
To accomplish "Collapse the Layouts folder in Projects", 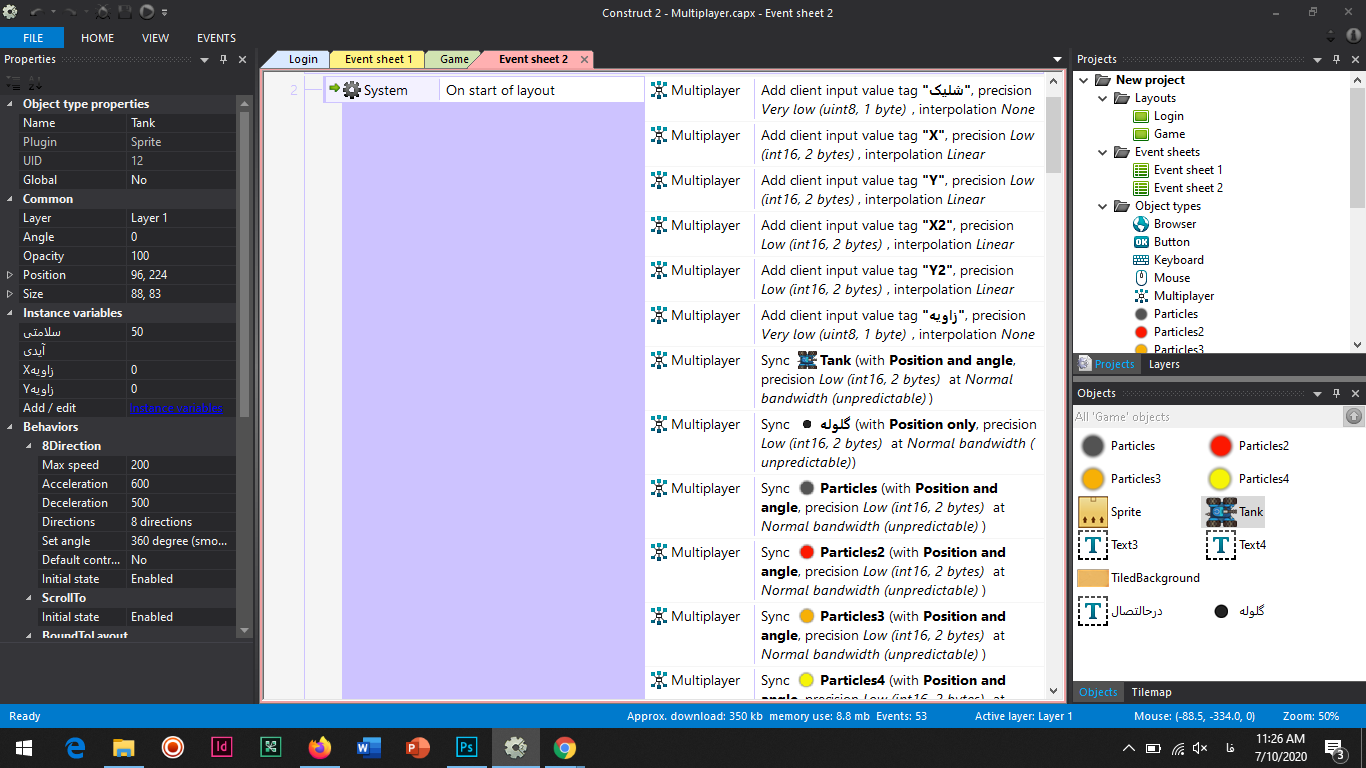I will 1101,98.
